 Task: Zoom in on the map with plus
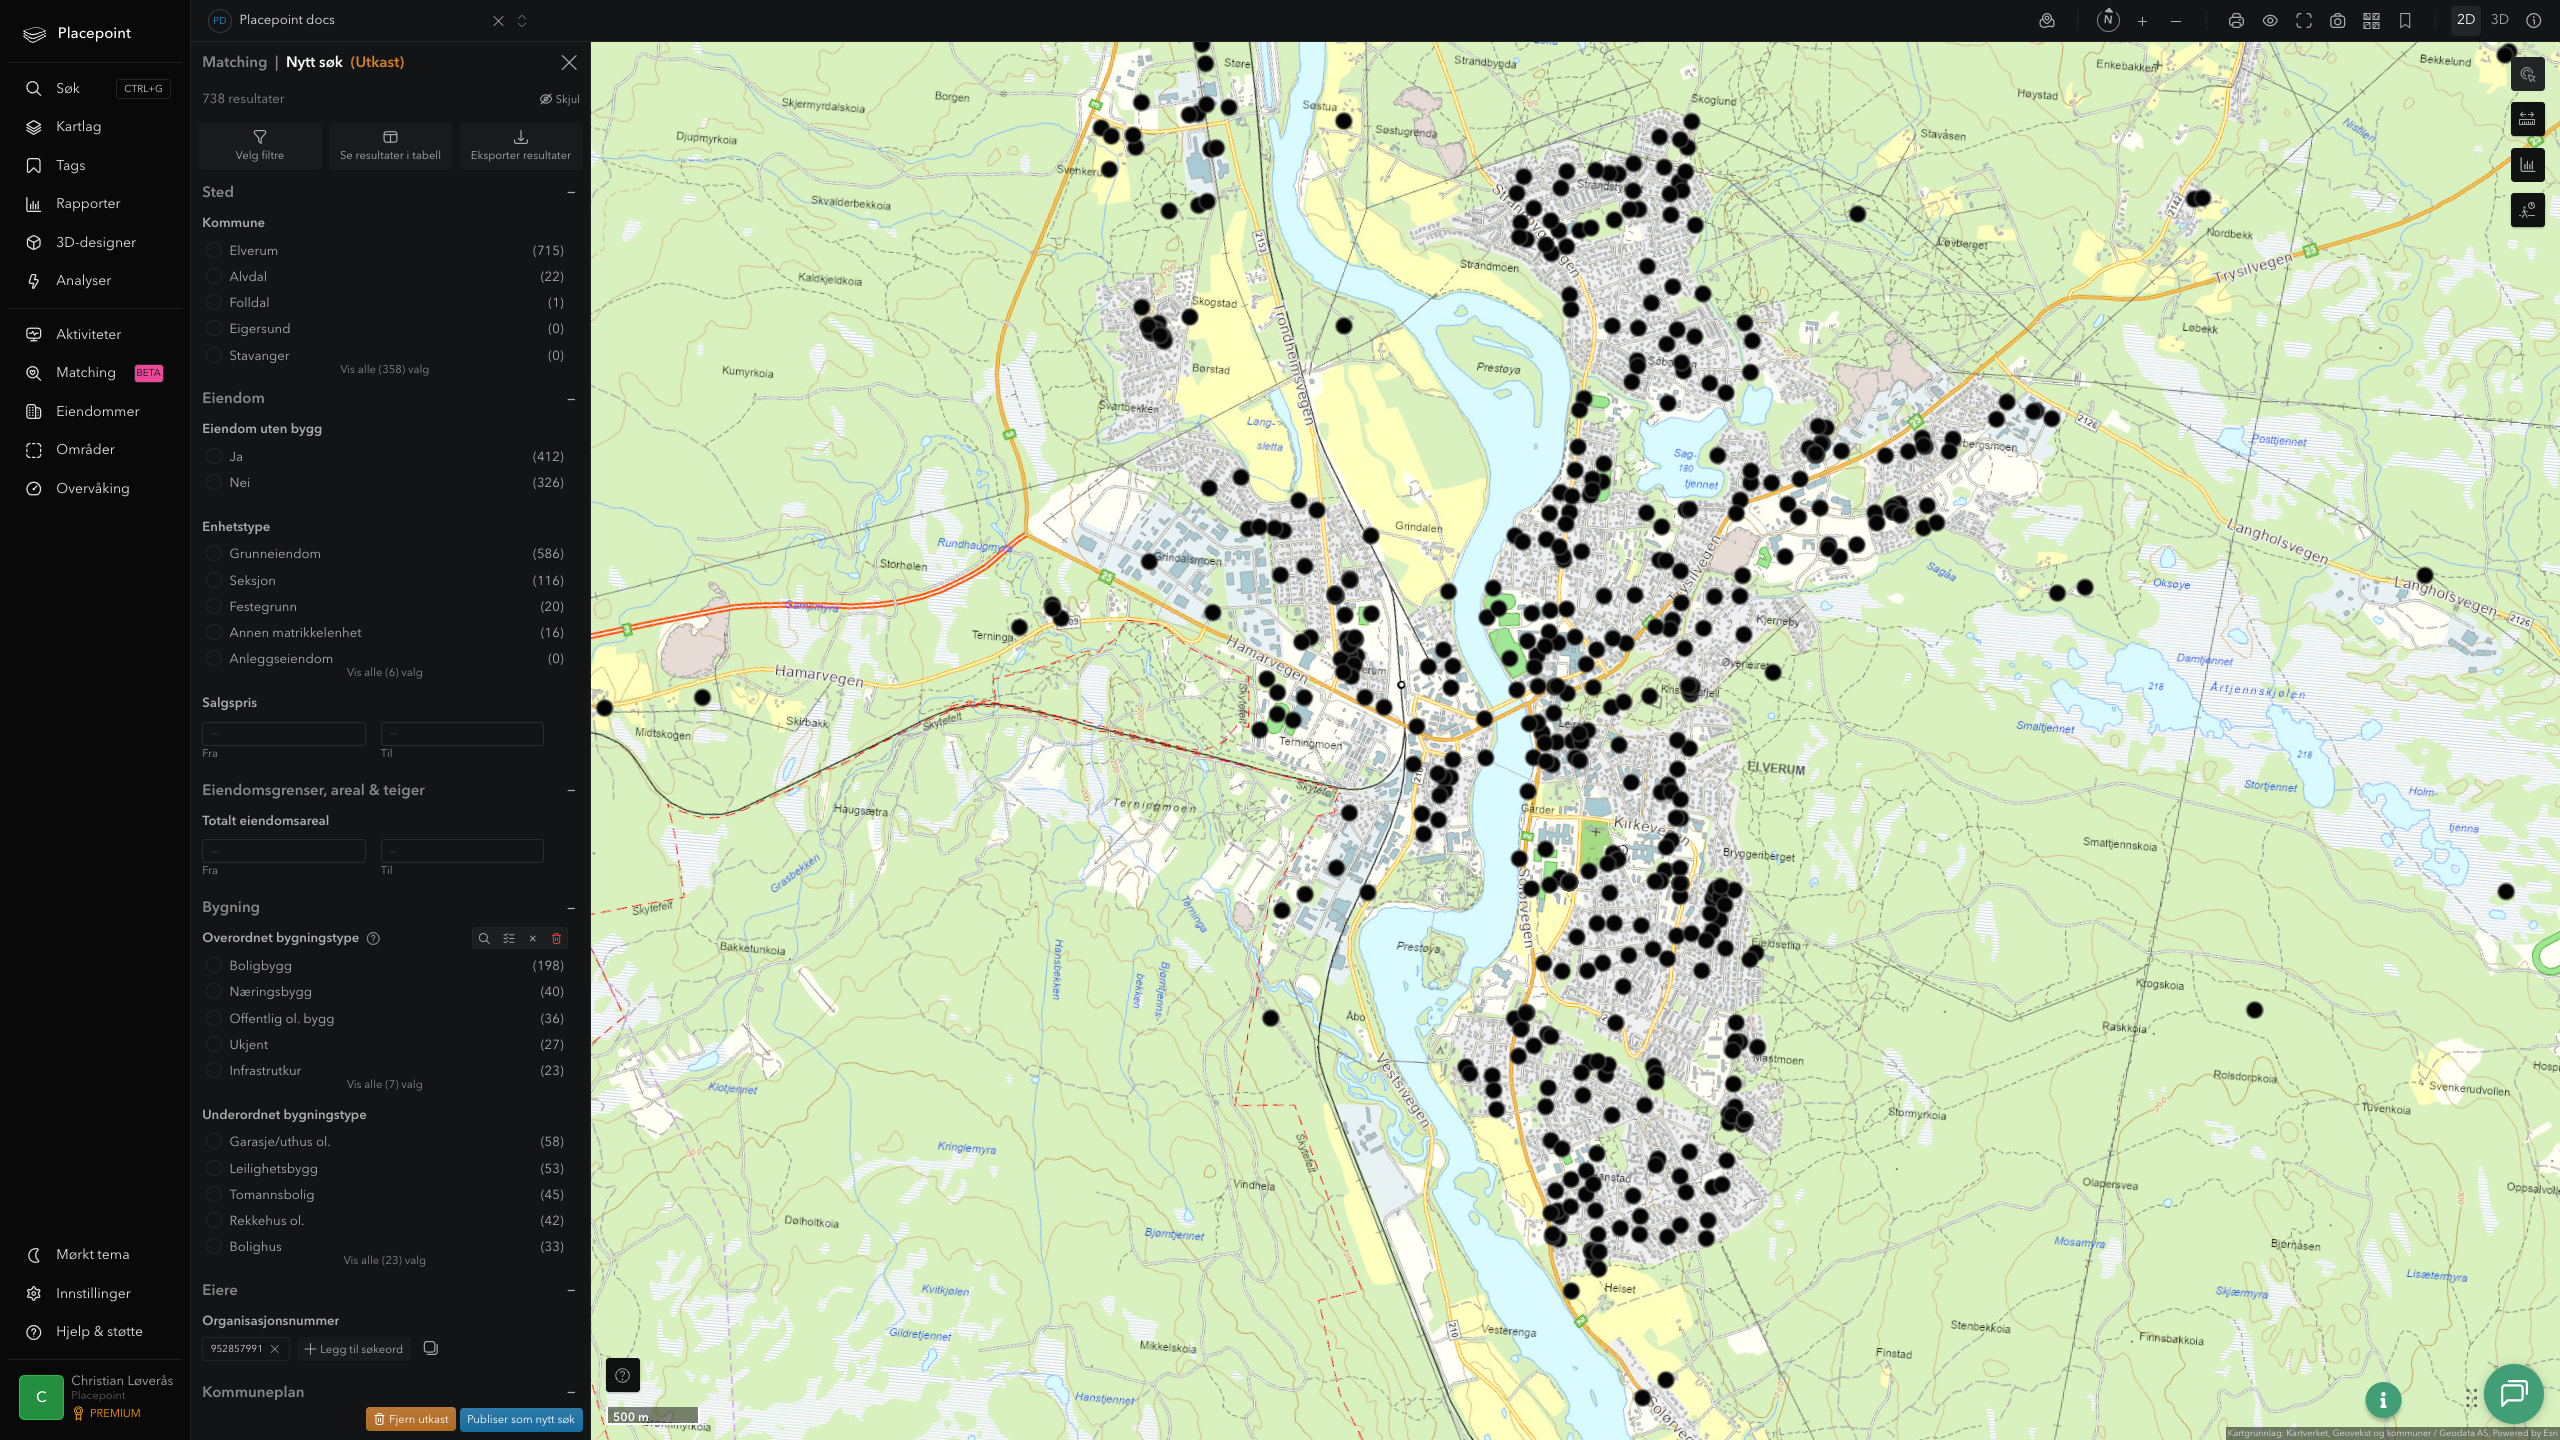tap(2142, 21)
